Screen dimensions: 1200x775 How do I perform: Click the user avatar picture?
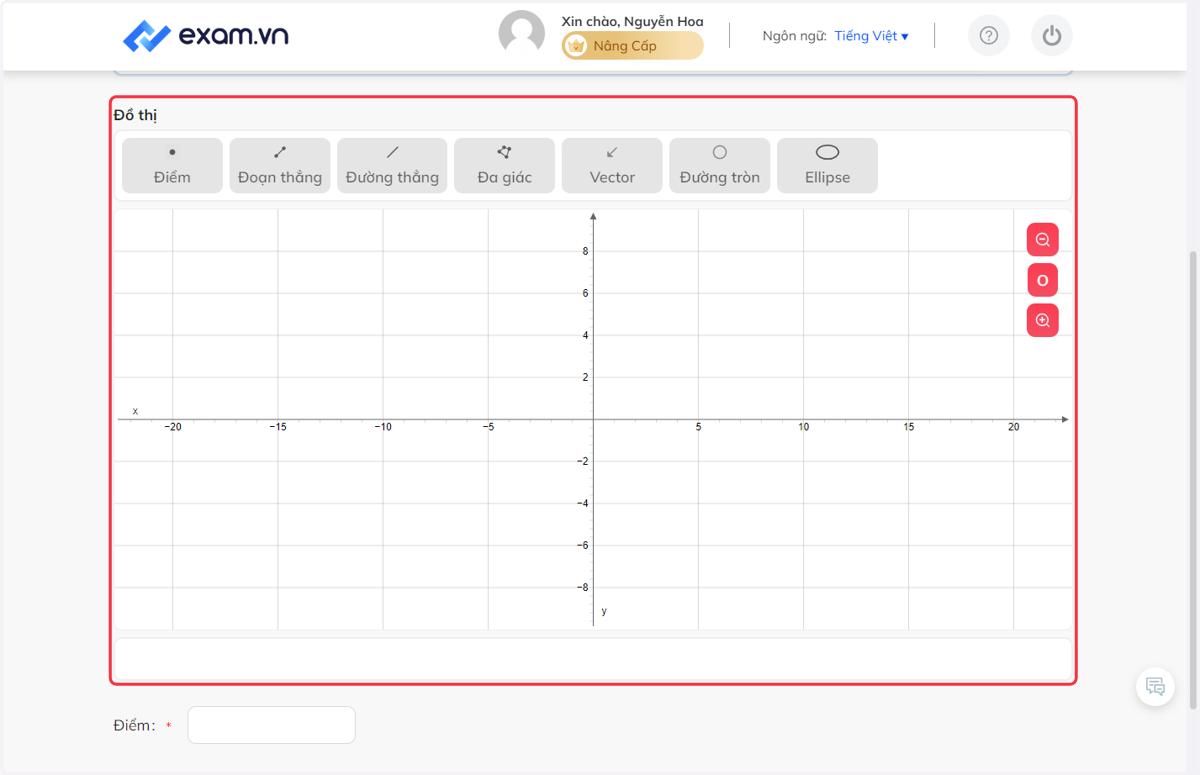(x=522, y=34)
